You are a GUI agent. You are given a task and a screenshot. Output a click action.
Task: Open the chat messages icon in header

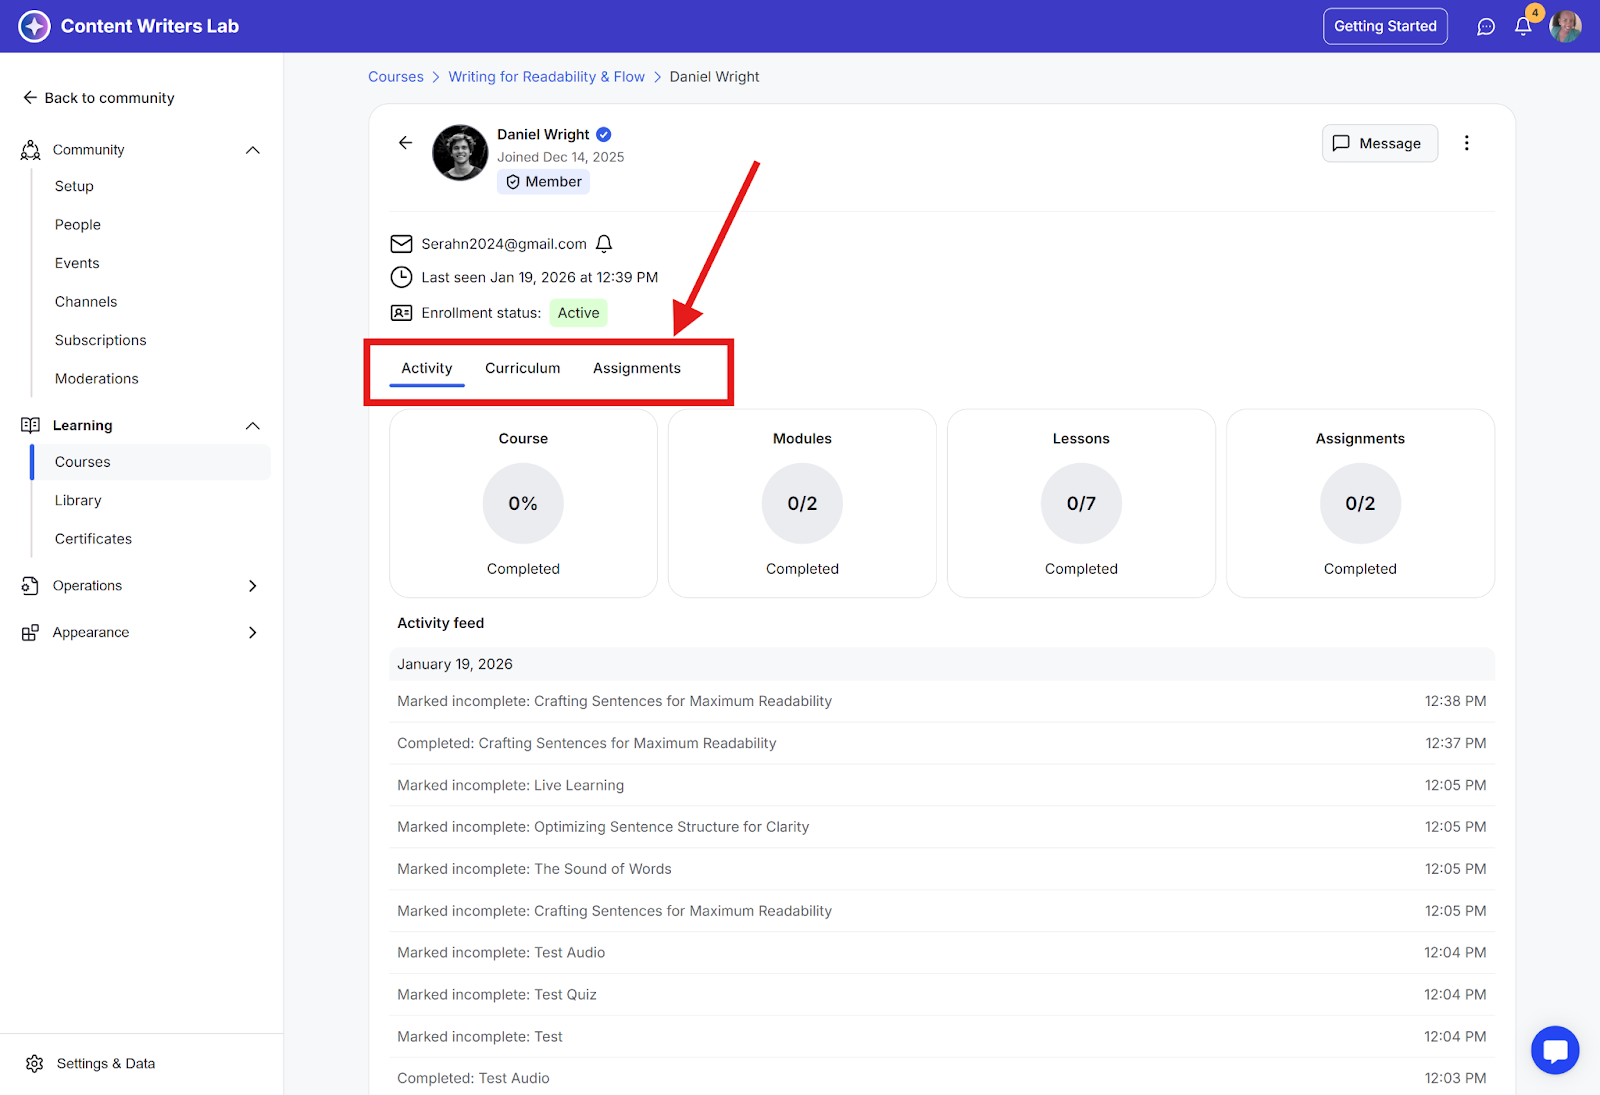(1486, 27)
